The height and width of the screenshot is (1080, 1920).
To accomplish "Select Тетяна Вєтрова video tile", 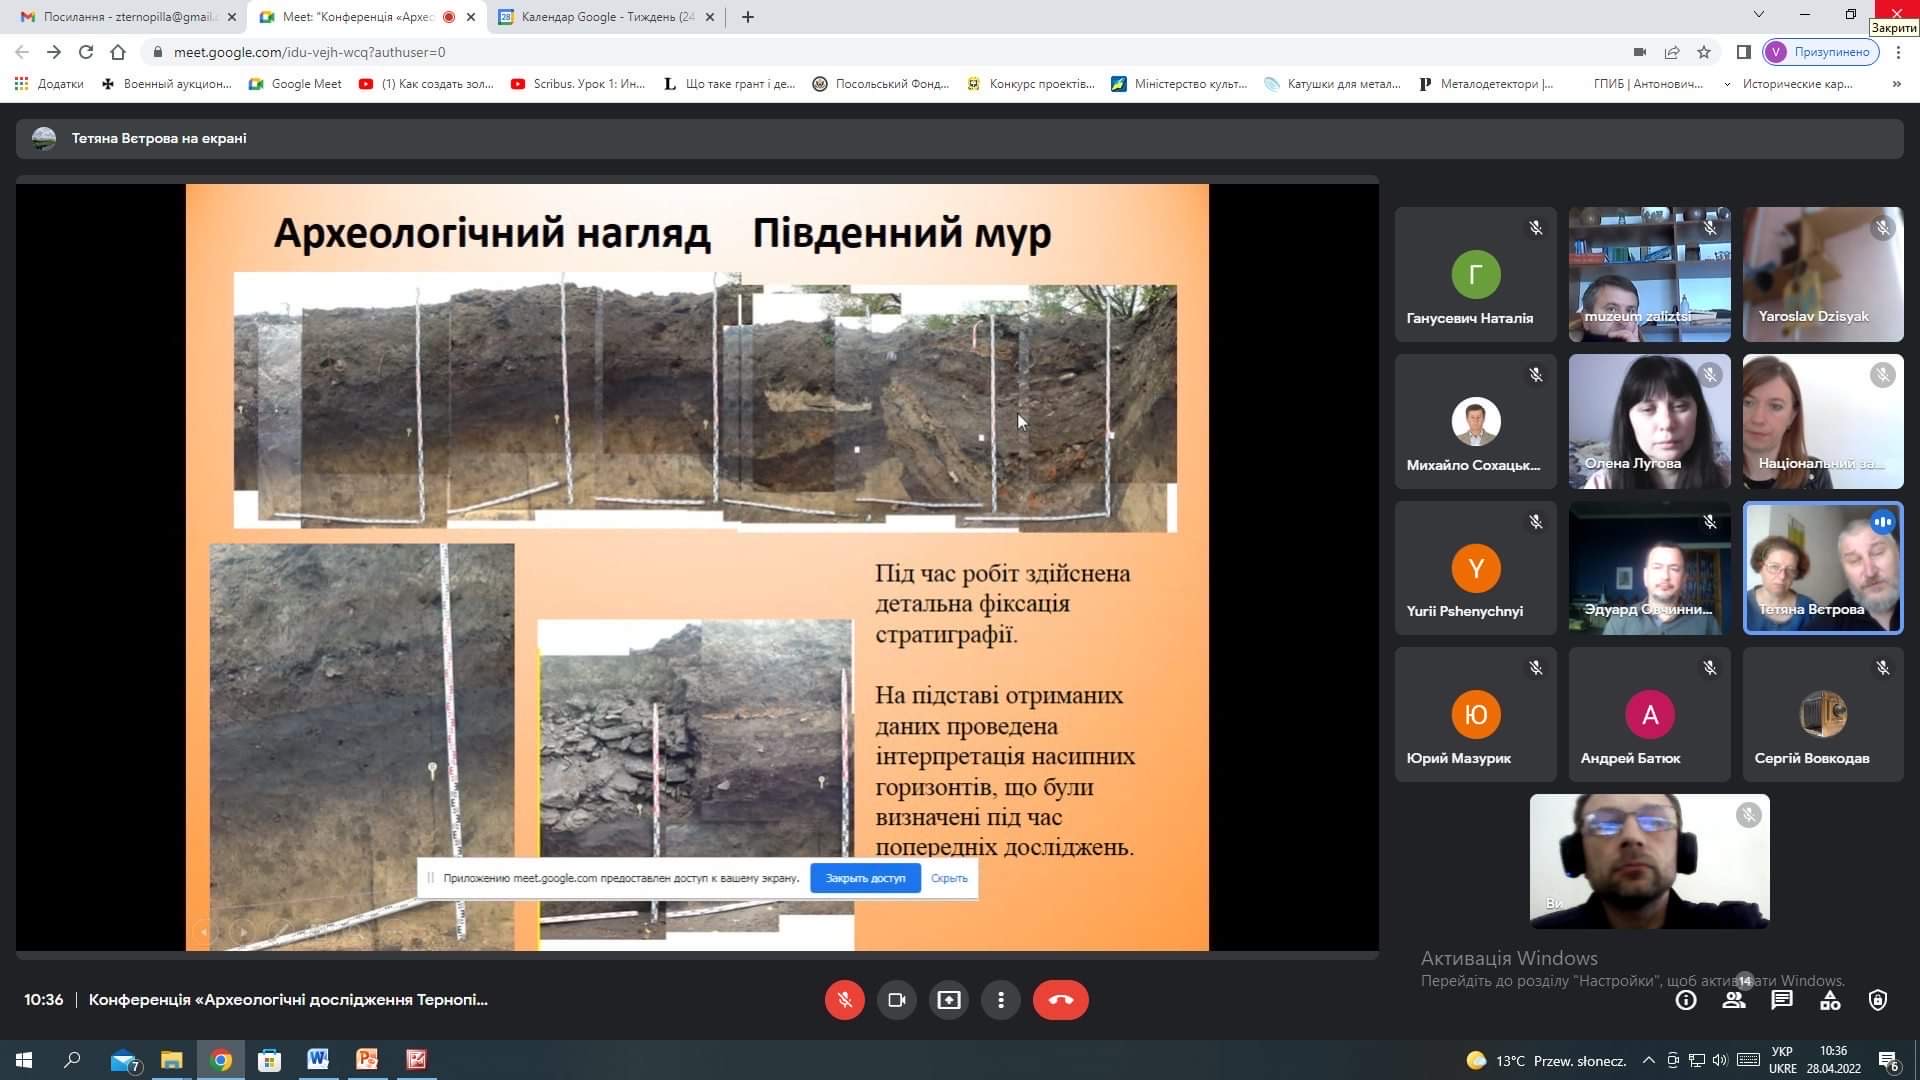I will coord(1823,568).
